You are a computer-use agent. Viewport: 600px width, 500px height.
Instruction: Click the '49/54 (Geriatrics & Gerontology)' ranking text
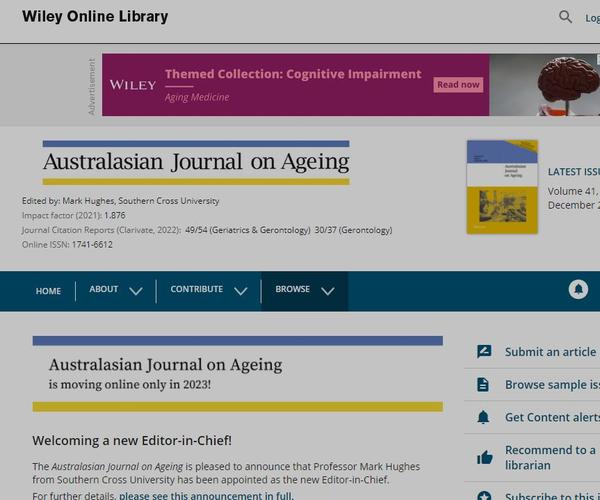click(248, 230)
